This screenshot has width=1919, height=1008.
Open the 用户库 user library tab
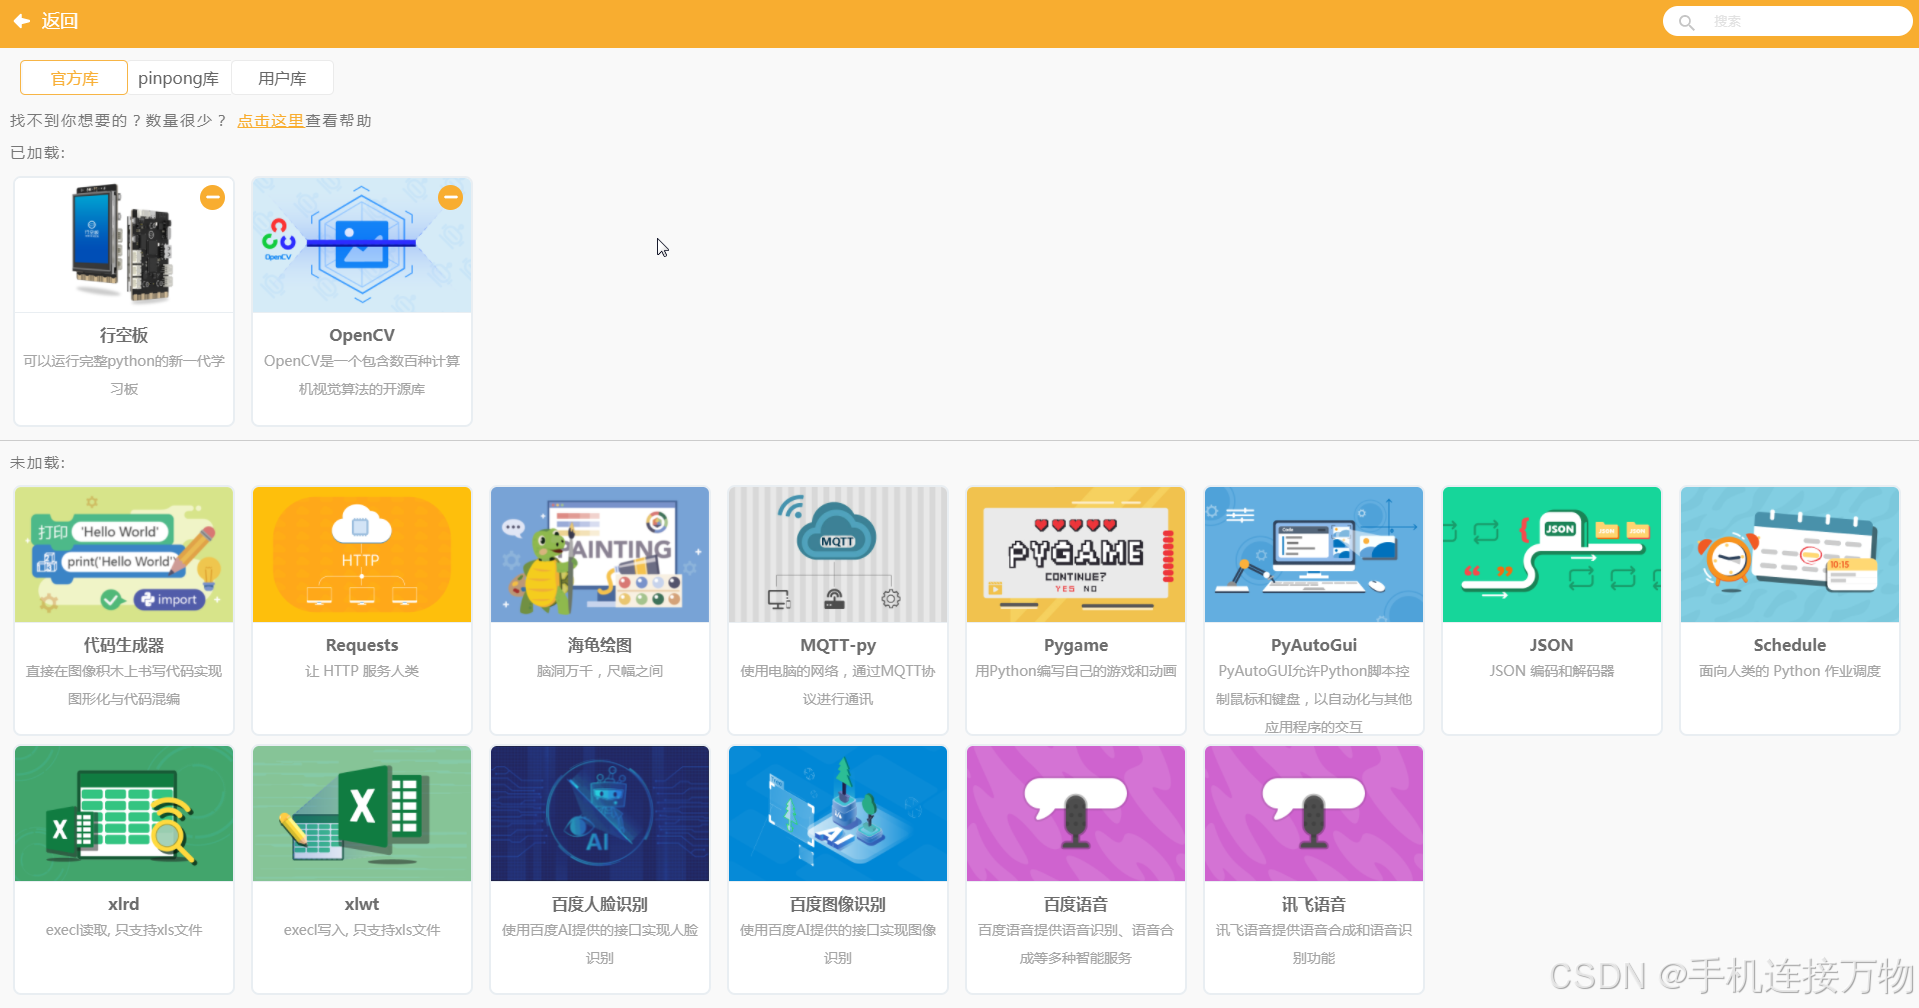coord(282,77)
